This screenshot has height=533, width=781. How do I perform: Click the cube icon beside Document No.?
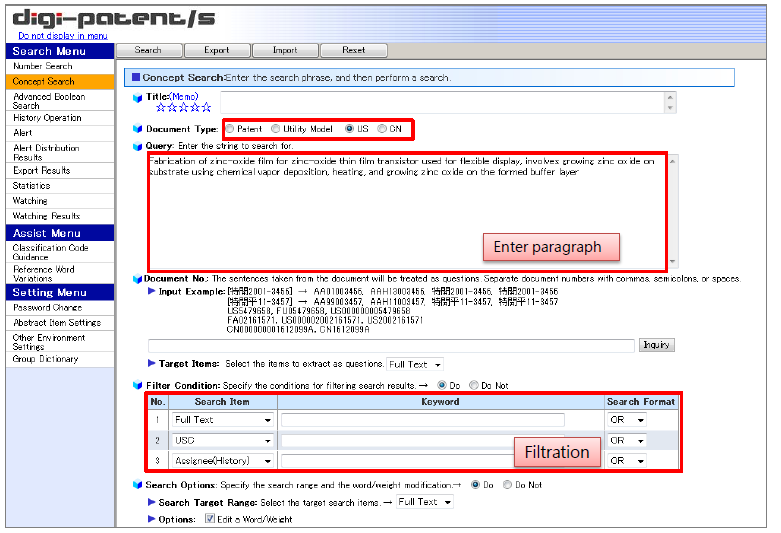pyautogui.click(x=137, y=279)
